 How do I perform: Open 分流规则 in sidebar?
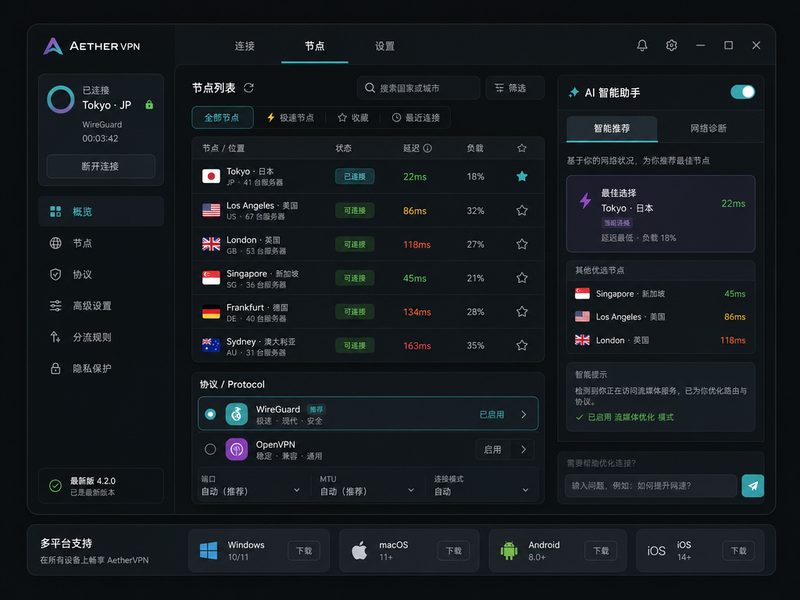click(101, 337)
